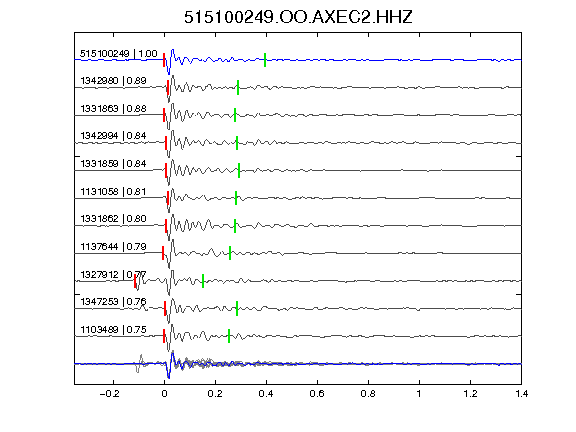Click the green marker on trace 1103489

pyautogui.click(x=229, y=336)
